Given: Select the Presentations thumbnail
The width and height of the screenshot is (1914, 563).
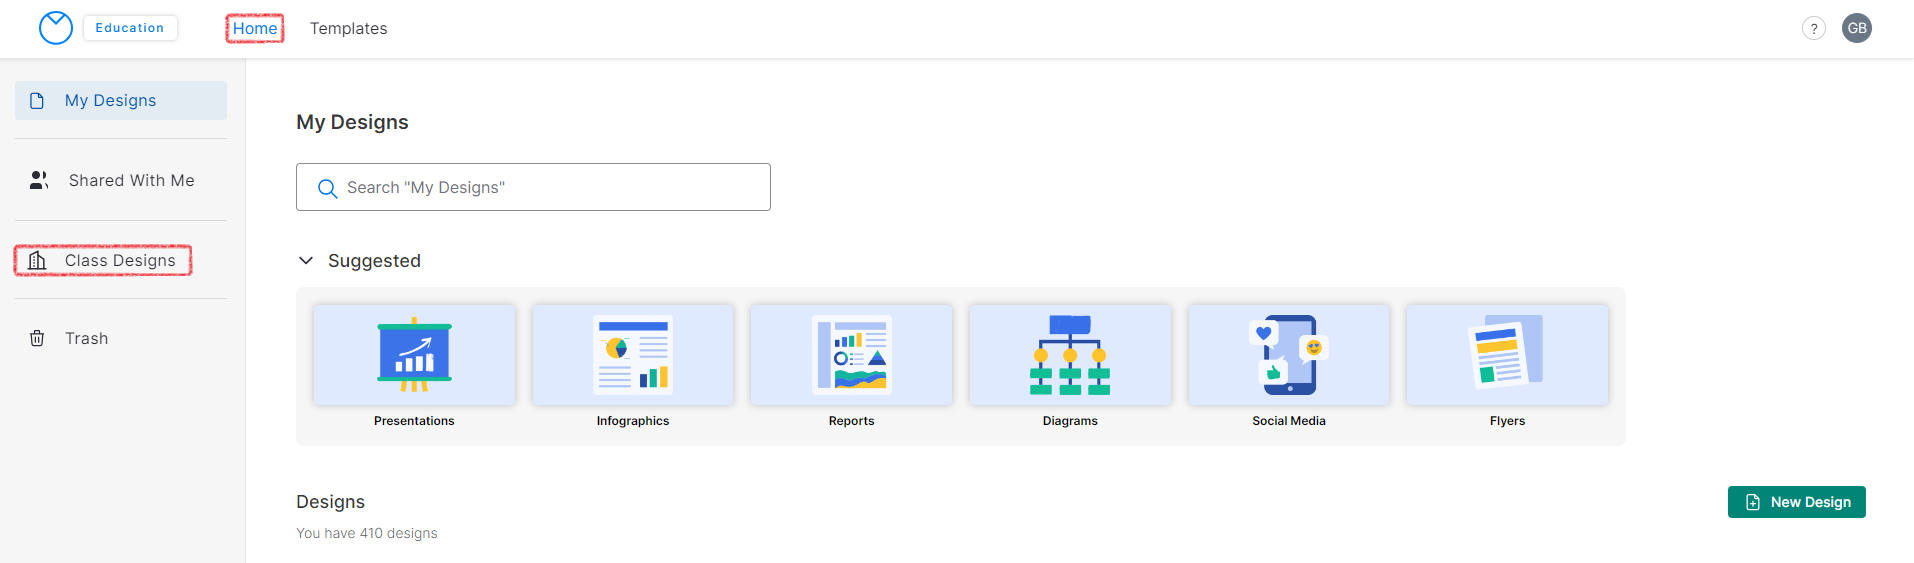Looking at the screenshot, I should pyautogui.click(x=414, y=355).
